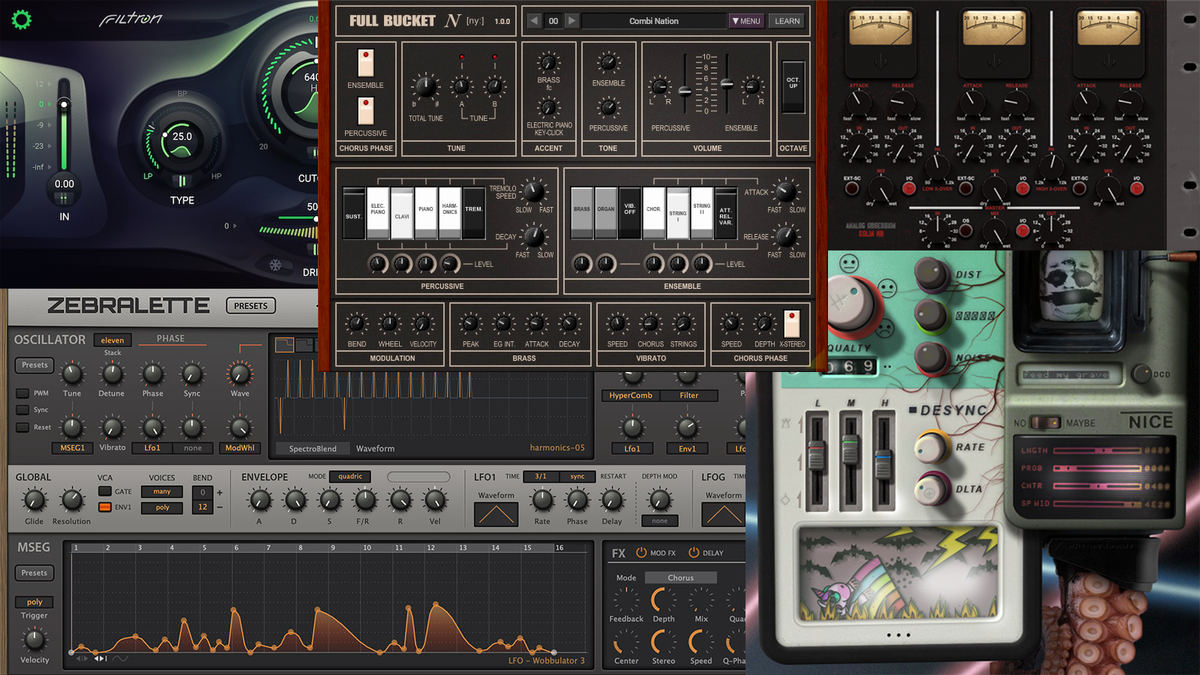Open the MENU dropdown in Full Bucket
The image size is (1200, 675).
pos(746,19)
